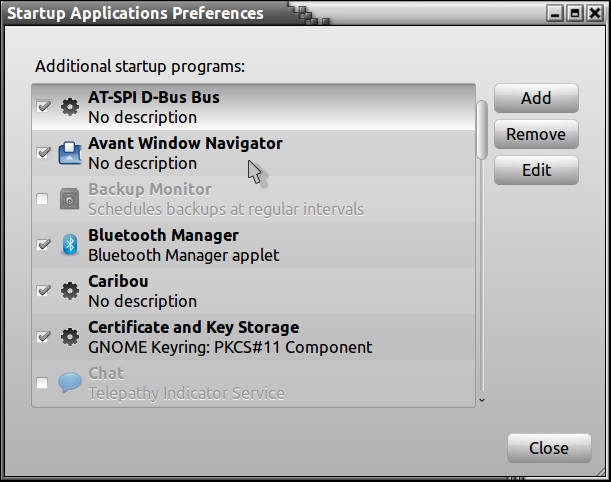Click the Bluetooth Manager icon
The width and height of the screenshot is (611, 482).
pos(69,245)
